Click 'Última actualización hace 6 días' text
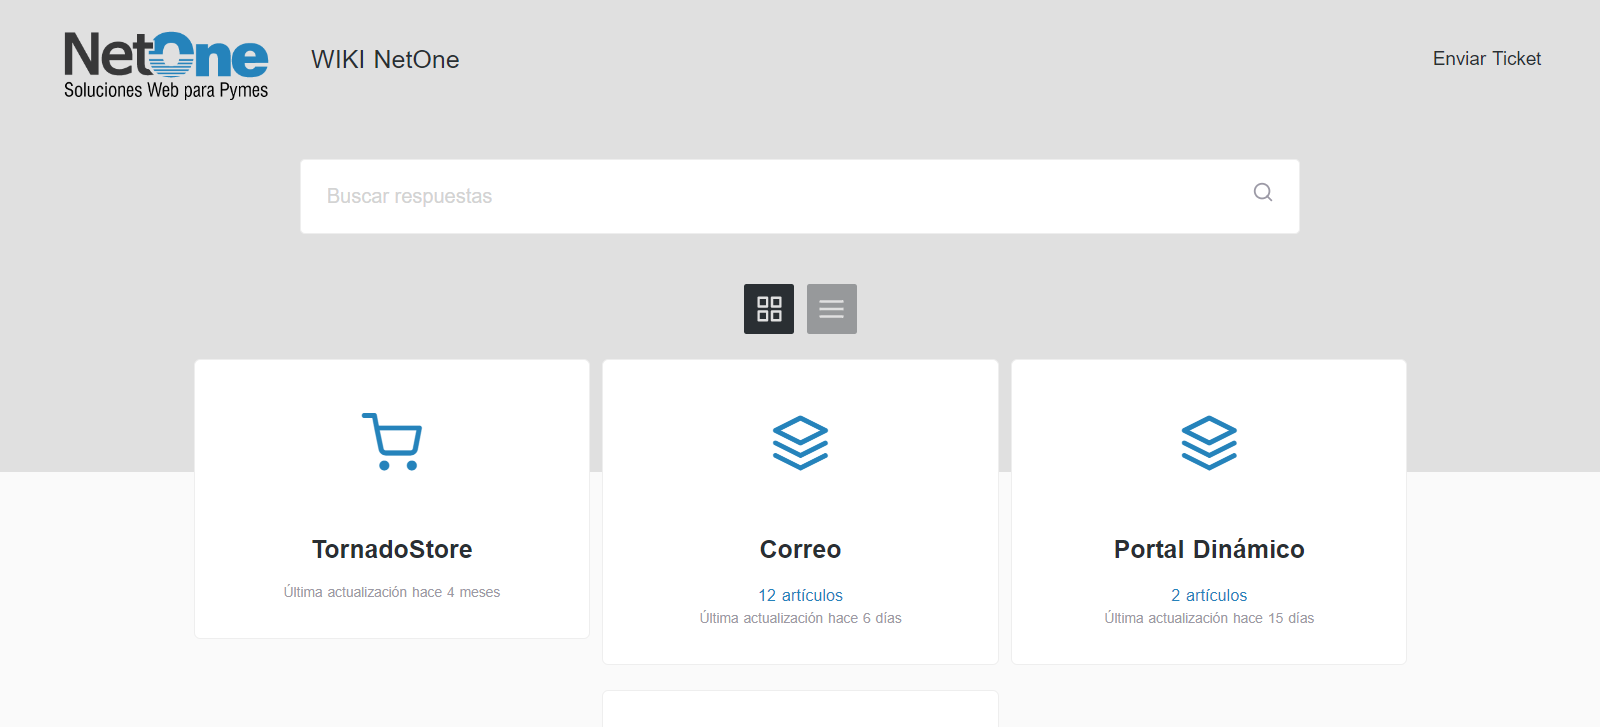This screenshot has height=727, width=1600. (800, 618)
